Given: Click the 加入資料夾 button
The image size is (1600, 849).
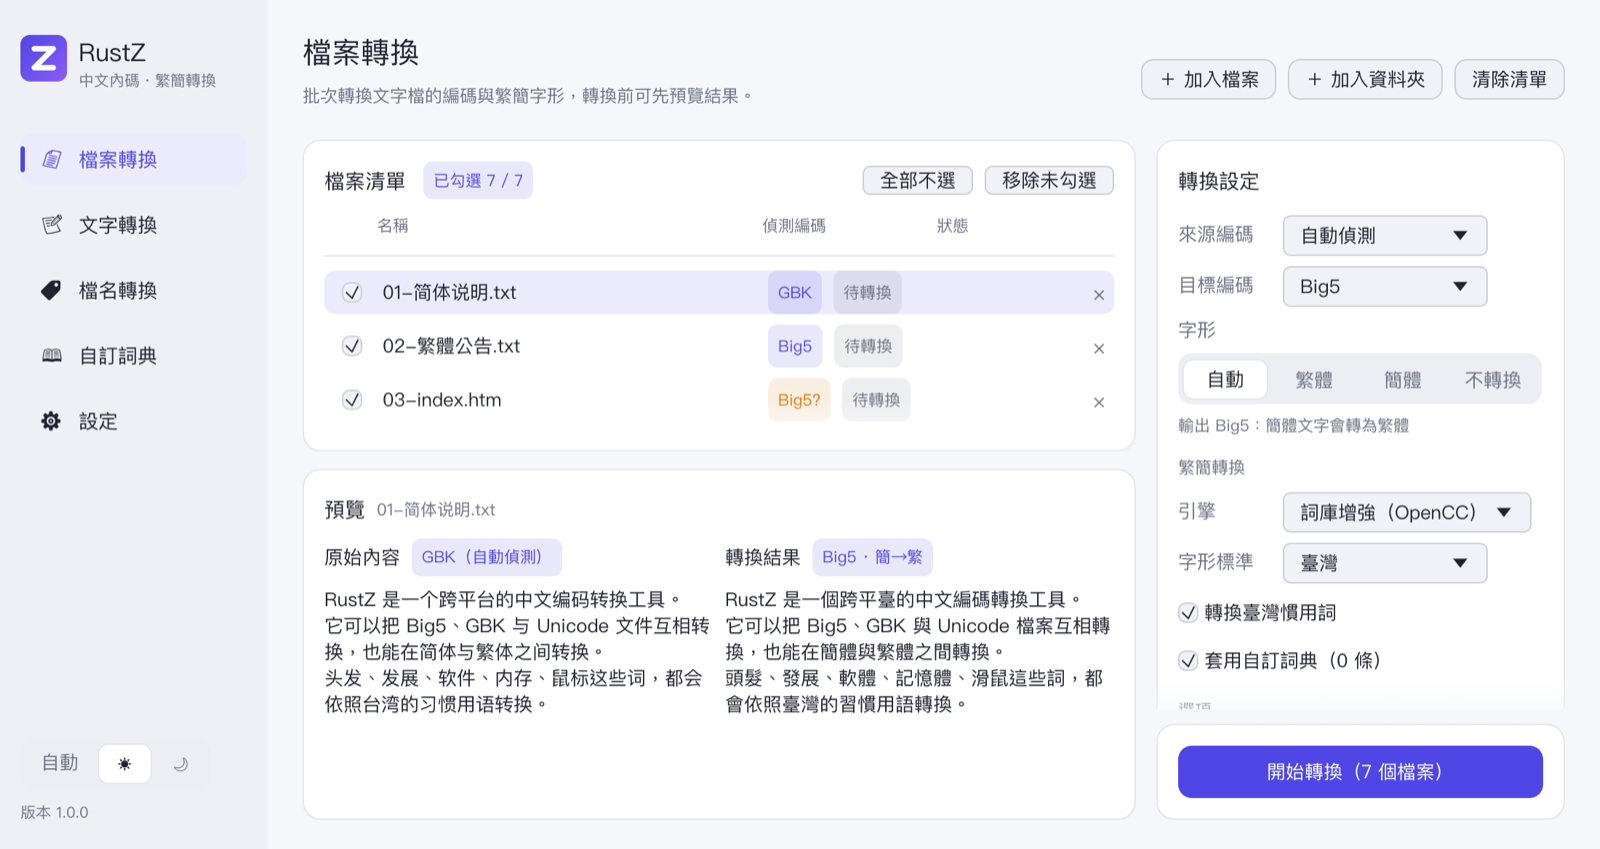Looking at the screenshot, I should [x=1365, y=79].
